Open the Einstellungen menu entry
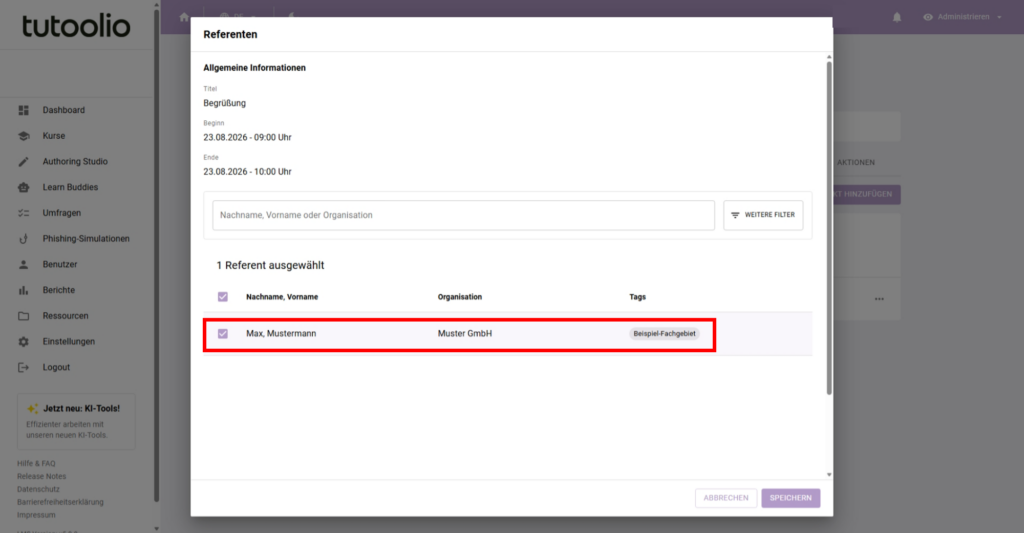Viewport: 1024px width, 533px height. tap(69, 342)
